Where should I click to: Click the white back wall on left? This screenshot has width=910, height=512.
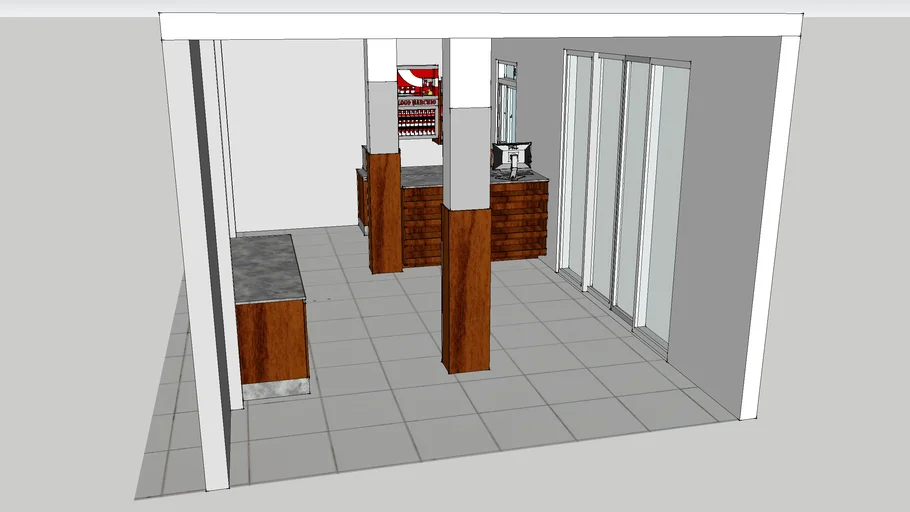point(290,130)
